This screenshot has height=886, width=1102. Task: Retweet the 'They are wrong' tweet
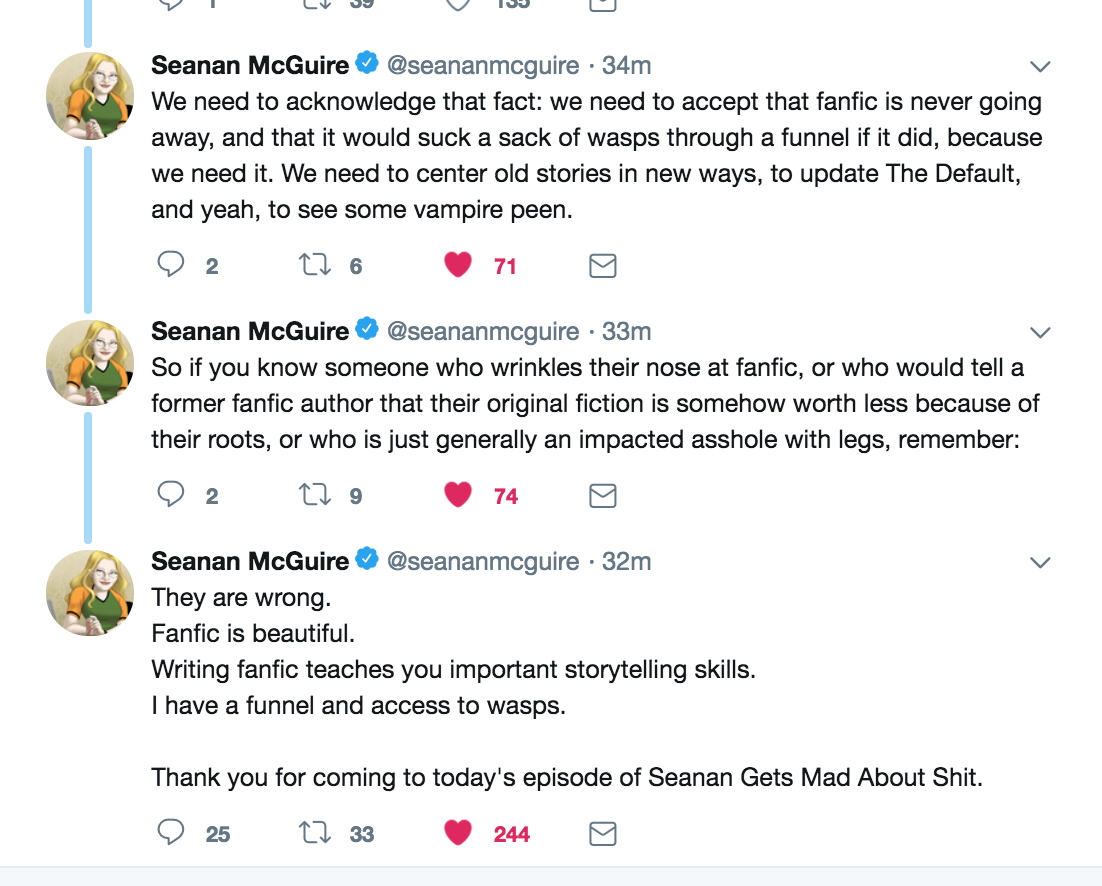point(315,833)
